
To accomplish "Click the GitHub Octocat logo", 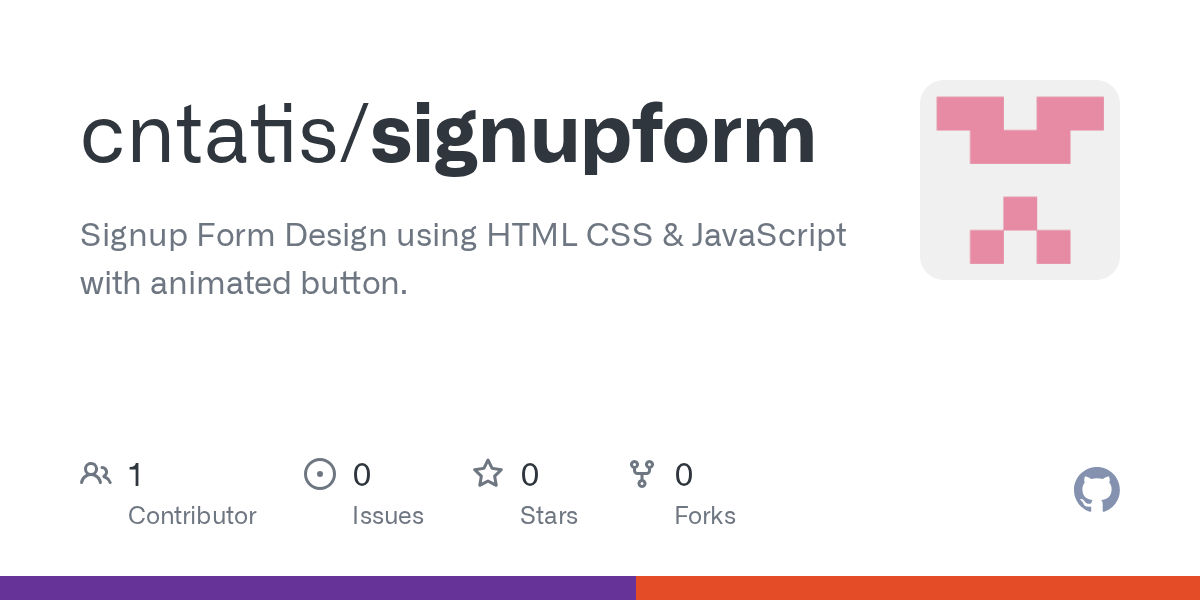I will point(1096,490).
